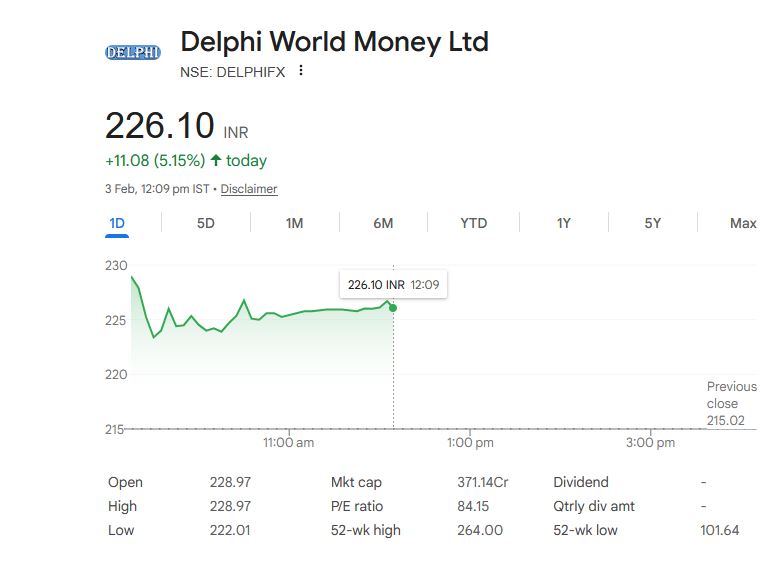The height and width of the screenshot is (580, 773).
Task: Click the green dot chart marker
Action: [x=393, y=307]
